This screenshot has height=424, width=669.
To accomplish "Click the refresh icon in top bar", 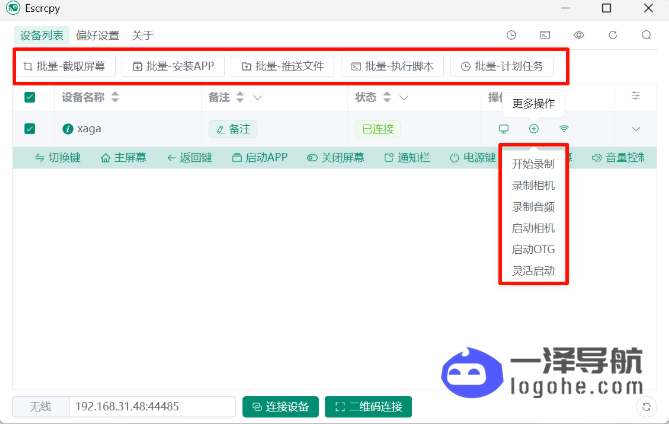I will point(613,35).
